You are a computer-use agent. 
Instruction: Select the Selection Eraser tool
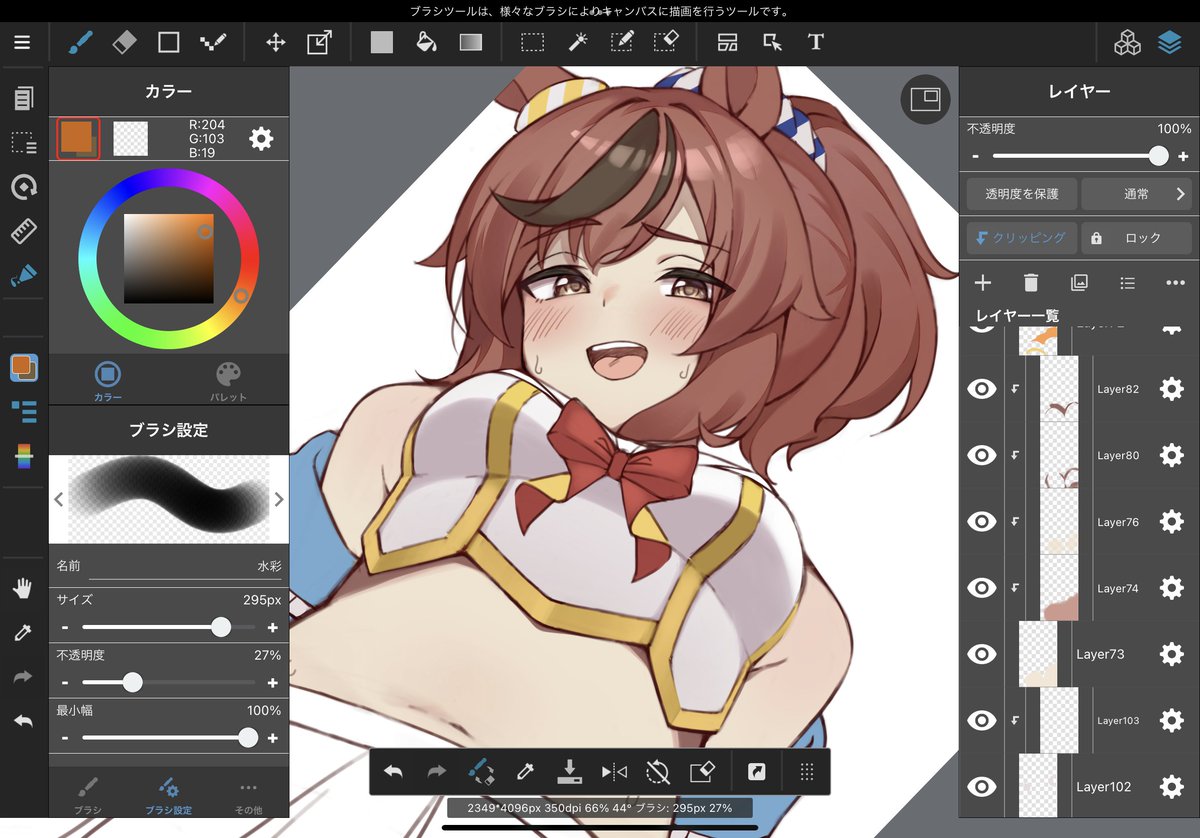[x=665, y=43]
